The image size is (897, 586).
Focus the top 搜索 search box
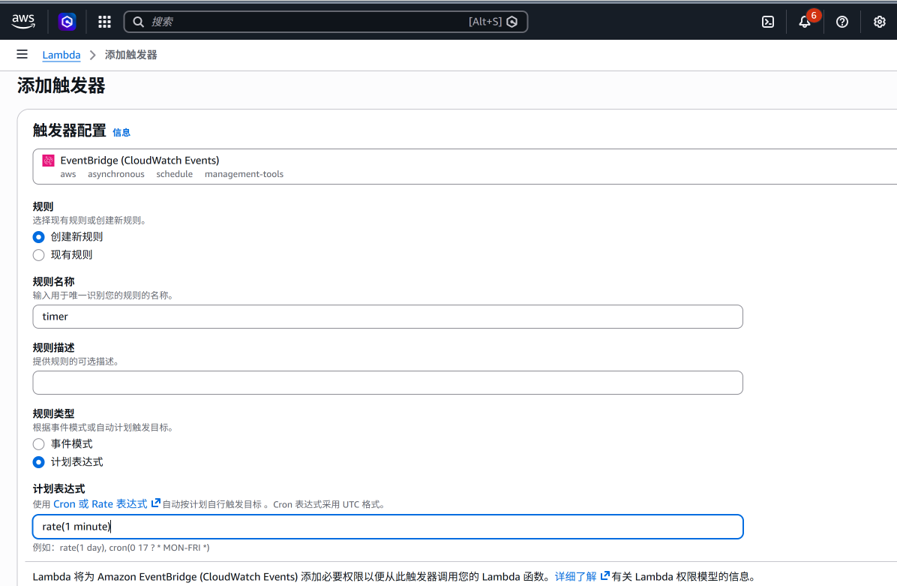tap(326, 22)
